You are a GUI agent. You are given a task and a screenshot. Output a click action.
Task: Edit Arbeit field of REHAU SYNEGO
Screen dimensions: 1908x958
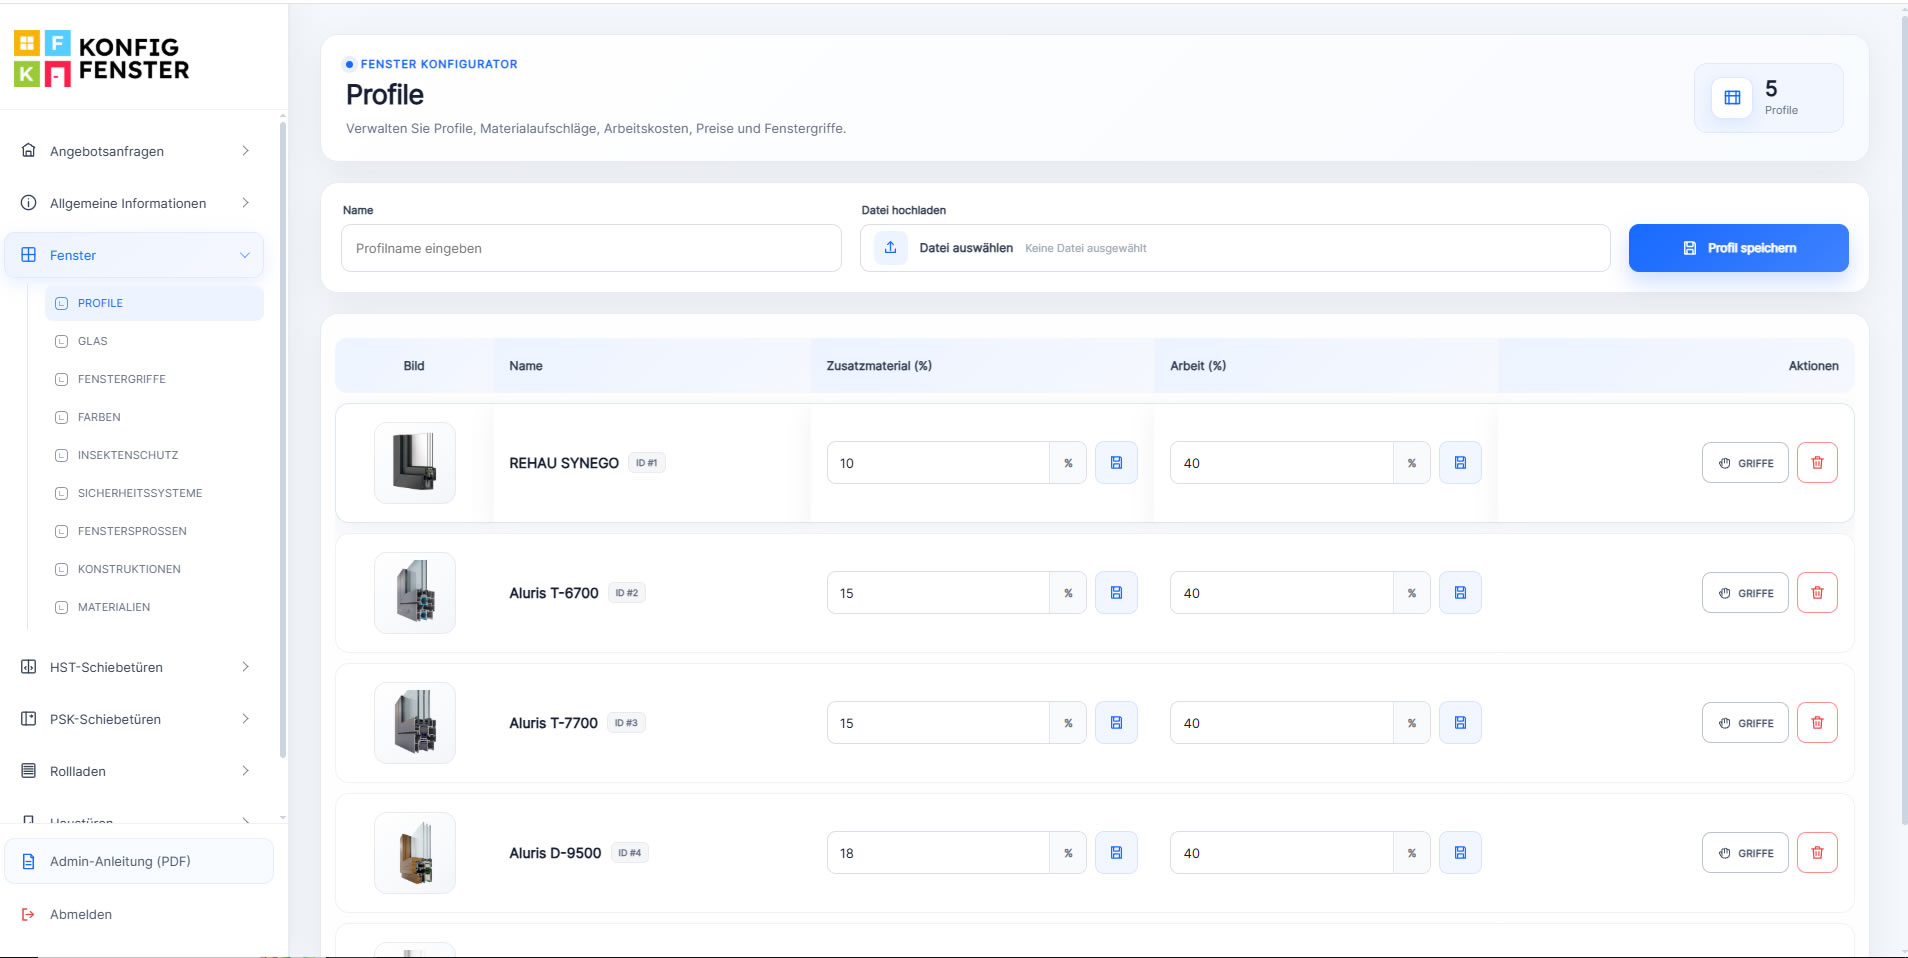point(1282,463)
